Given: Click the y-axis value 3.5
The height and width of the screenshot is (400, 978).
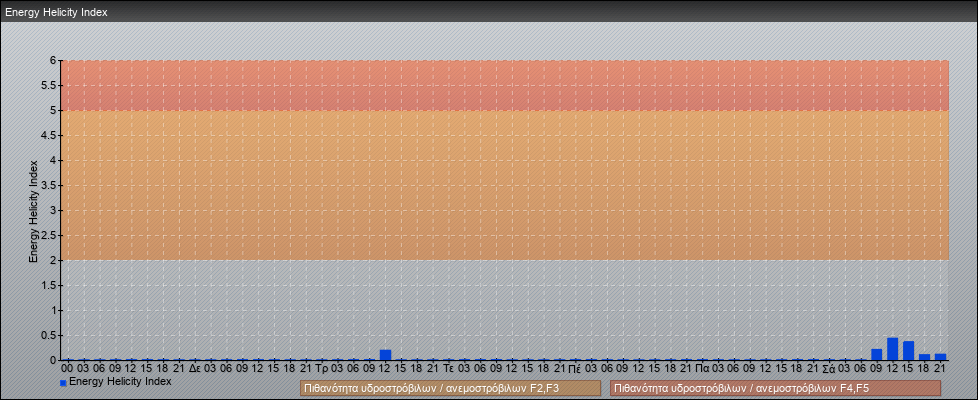Looking at the screenshot, I should pos(49,185).
